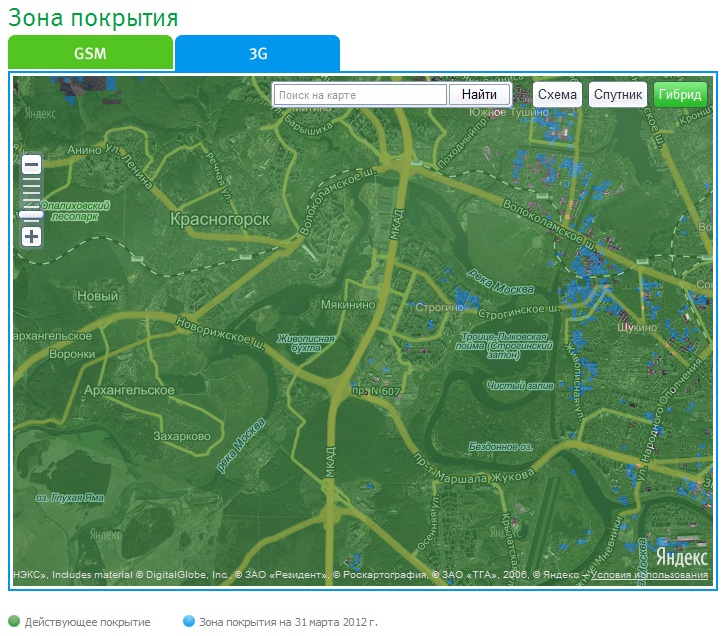726x636 pixels.
Task: Open the Условия использования link
Action: click(x=649, y=575)
